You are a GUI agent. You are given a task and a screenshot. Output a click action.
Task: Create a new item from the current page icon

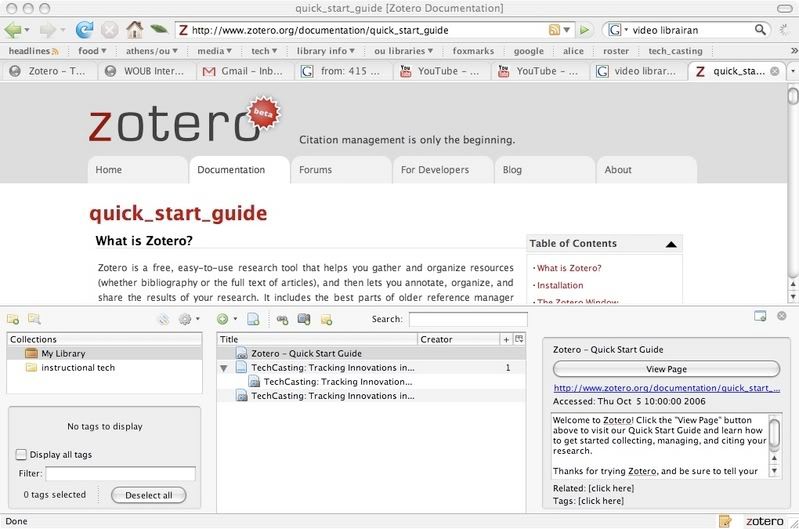click(x=253, y=320)
